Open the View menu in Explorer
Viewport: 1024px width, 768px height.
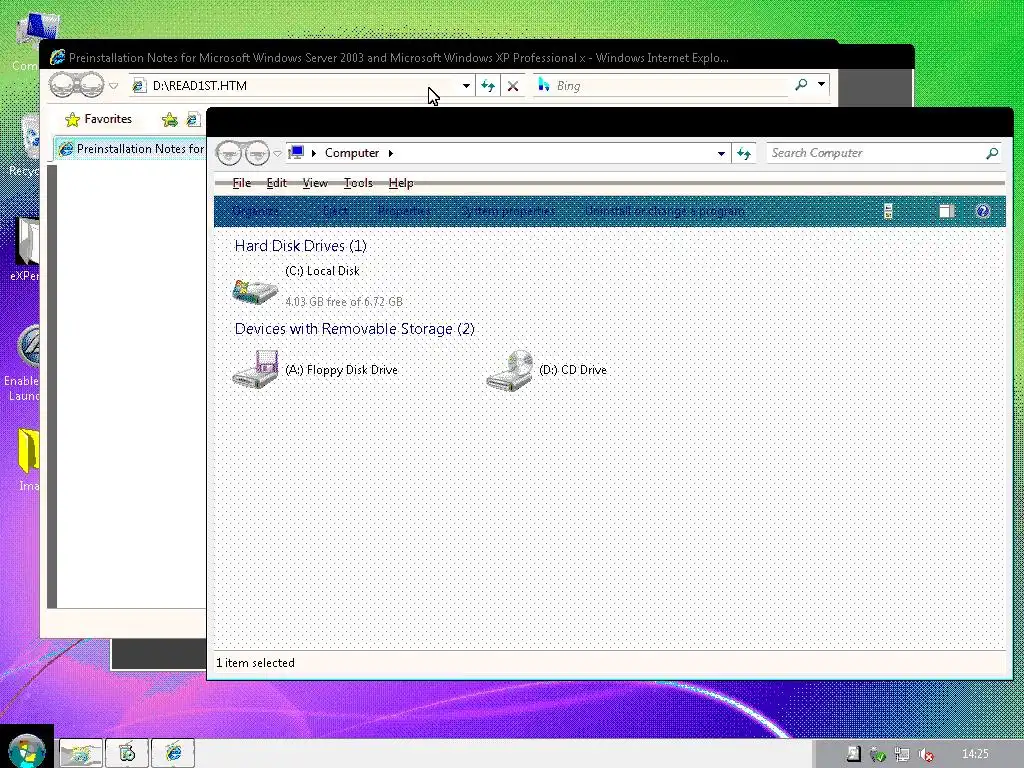[315, 183]
